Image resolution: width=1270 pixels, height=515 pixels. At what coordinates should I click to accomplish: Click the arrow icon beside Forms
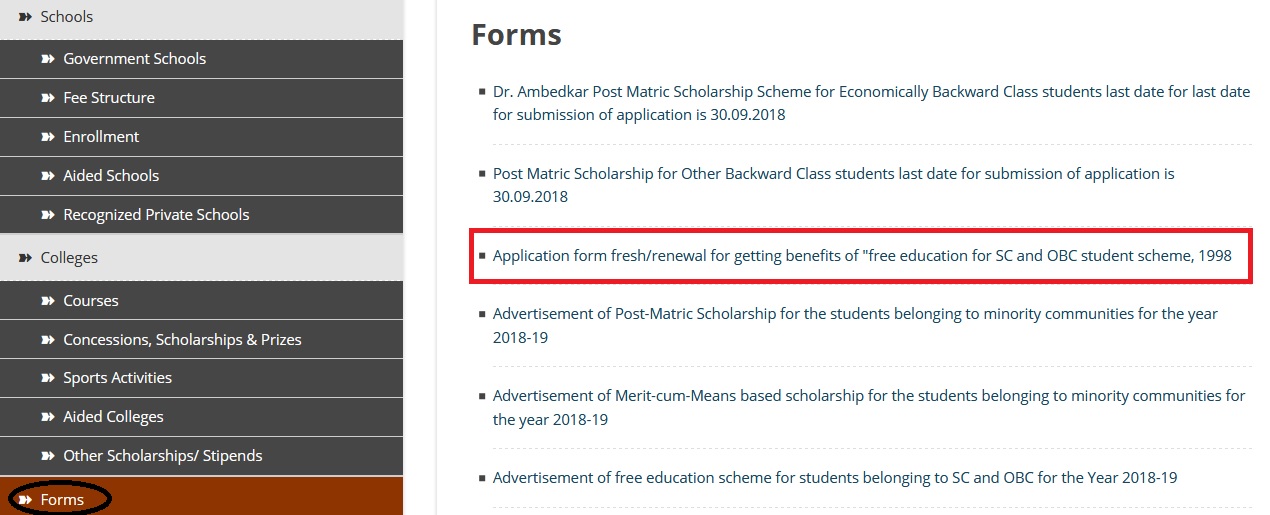tap(26, 499)
